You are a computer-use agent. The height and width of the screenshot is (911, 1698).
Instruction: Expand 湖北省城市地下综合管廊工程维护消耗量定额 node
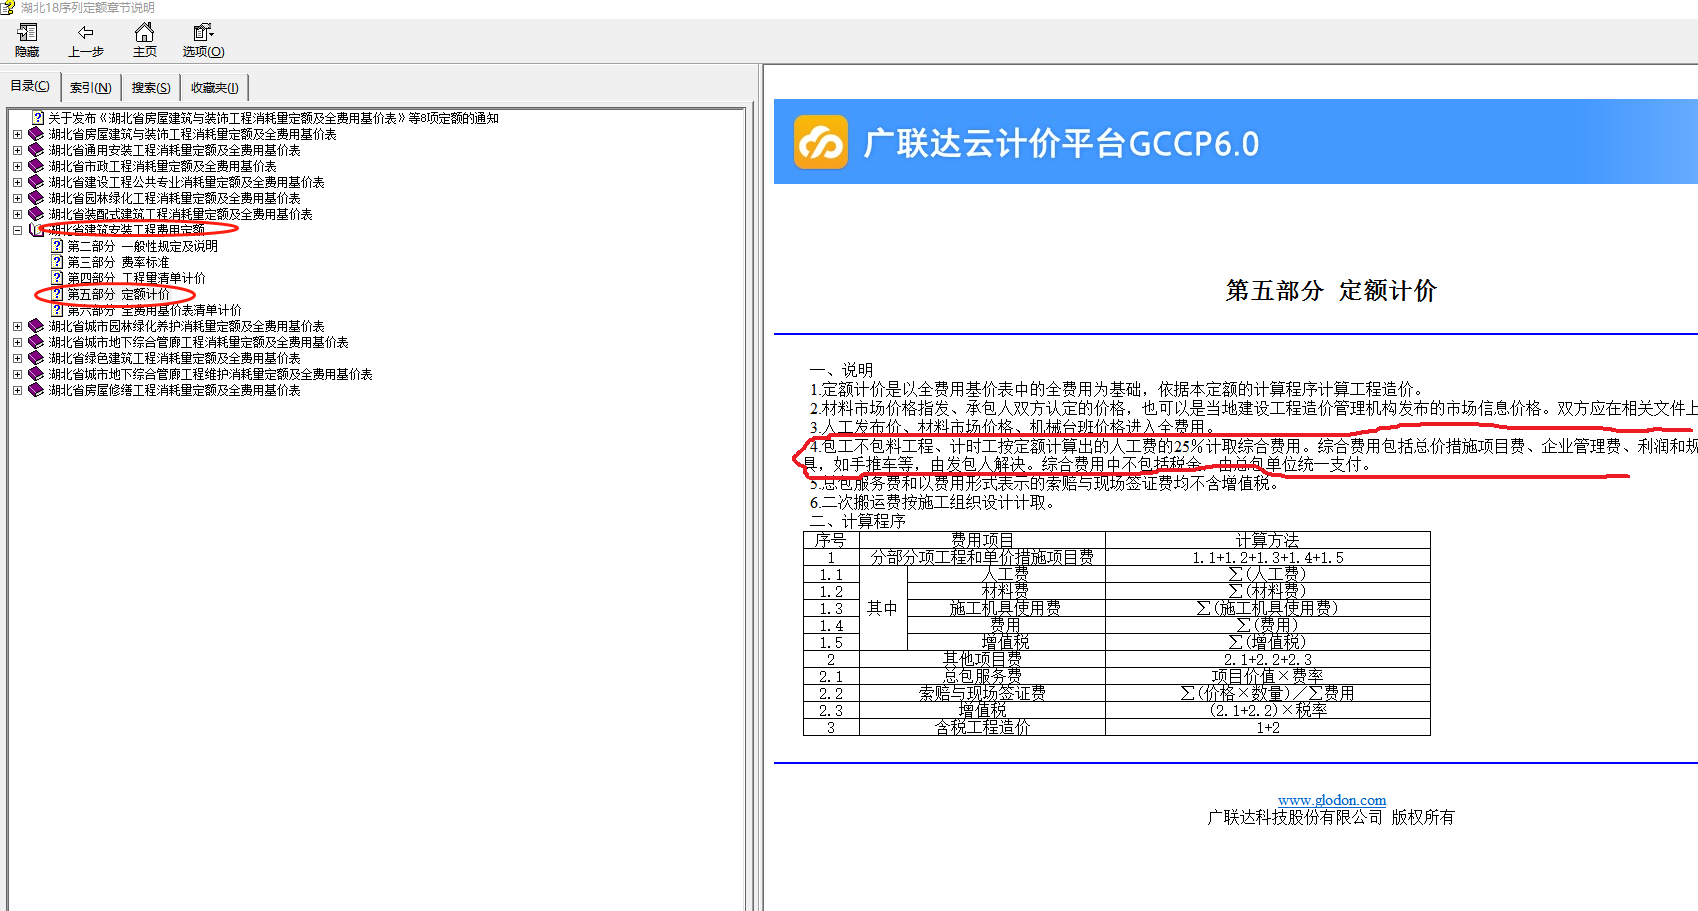[17, 374]
